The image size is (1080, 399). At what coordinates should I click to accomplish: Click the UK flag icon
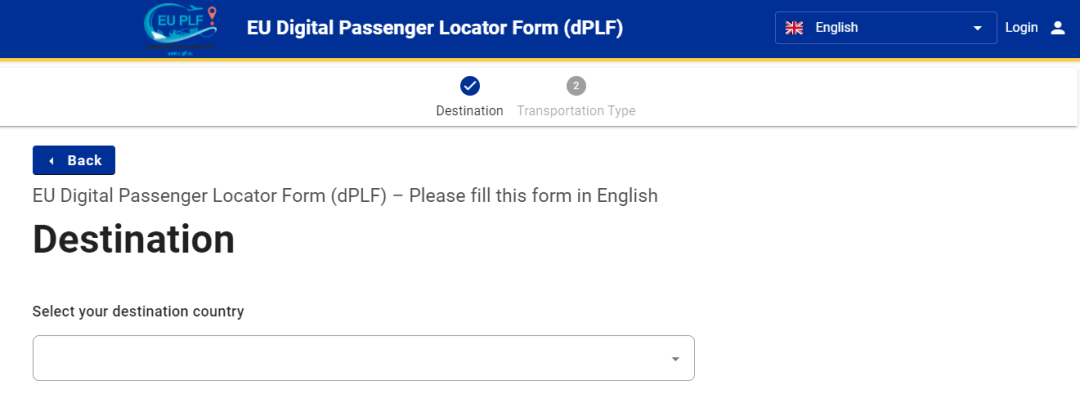(x=794, y=28)
